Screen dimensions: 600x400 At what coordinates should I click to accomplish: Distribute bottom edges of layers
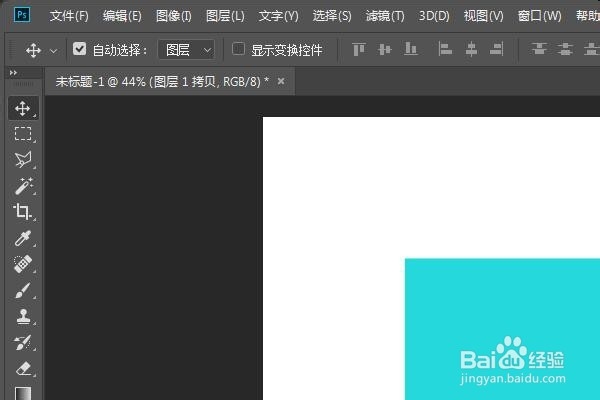[x=591, y=49]
